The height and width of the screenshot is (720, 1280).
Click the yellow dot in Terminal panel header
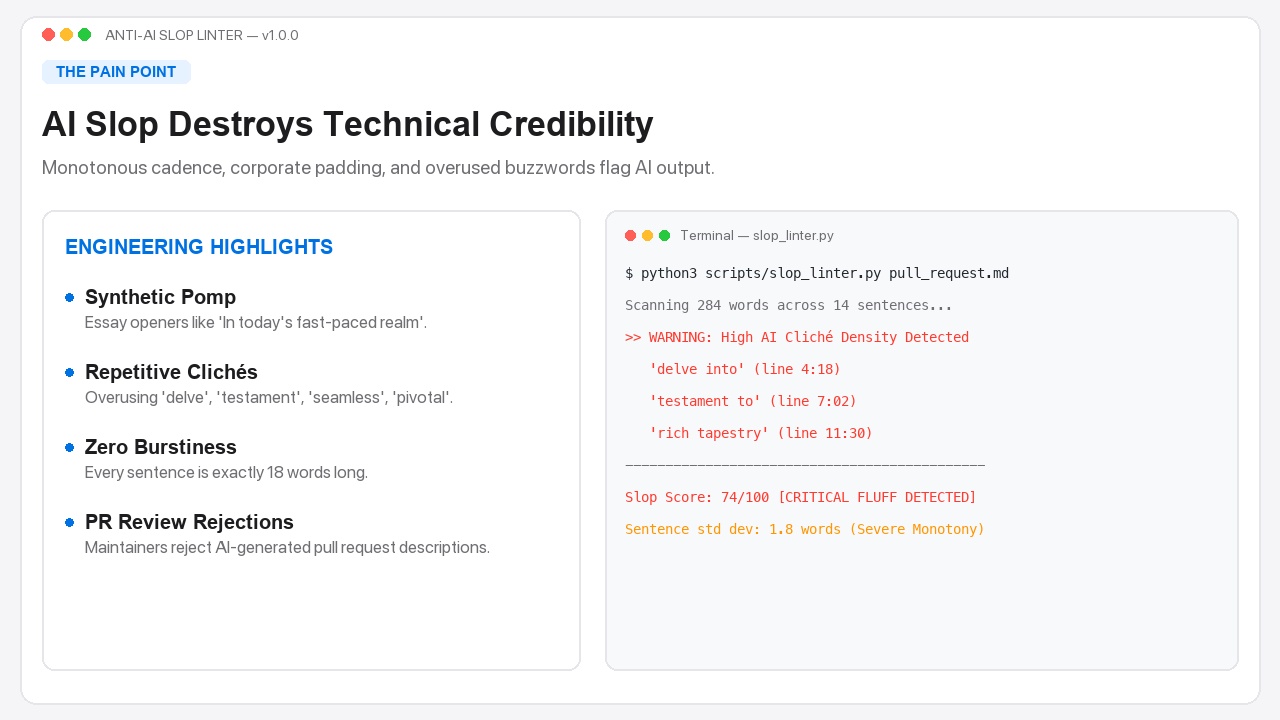[647, 236]
